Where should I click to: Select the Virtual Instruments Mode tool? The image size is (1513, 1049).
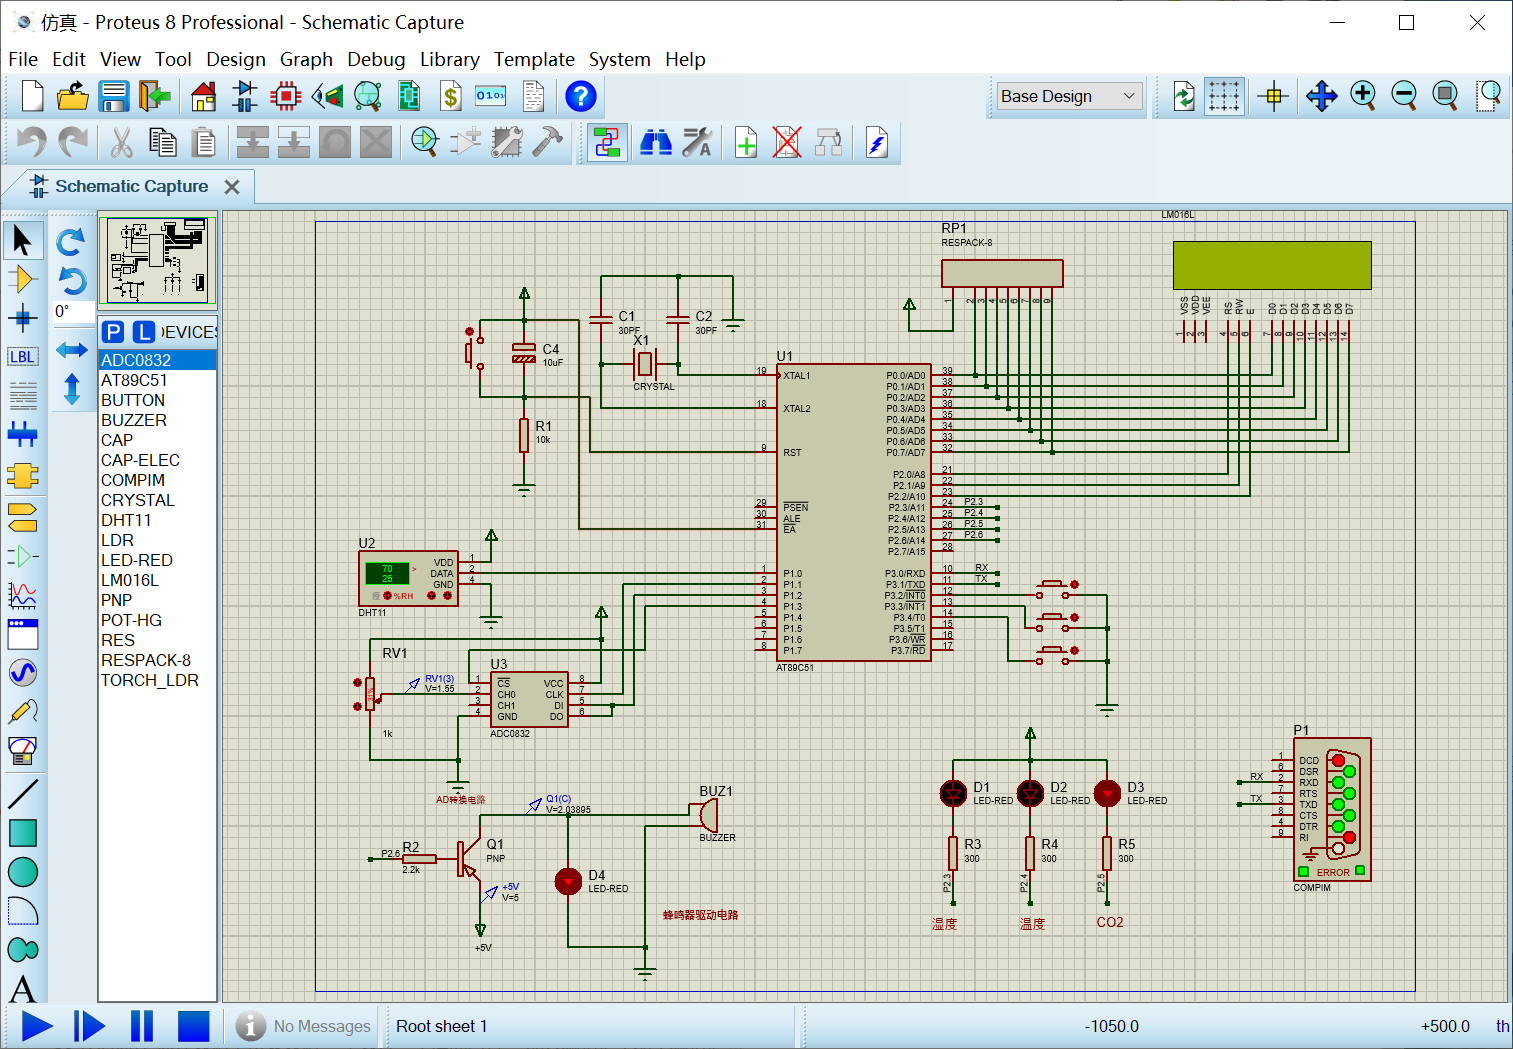[22, 750]
